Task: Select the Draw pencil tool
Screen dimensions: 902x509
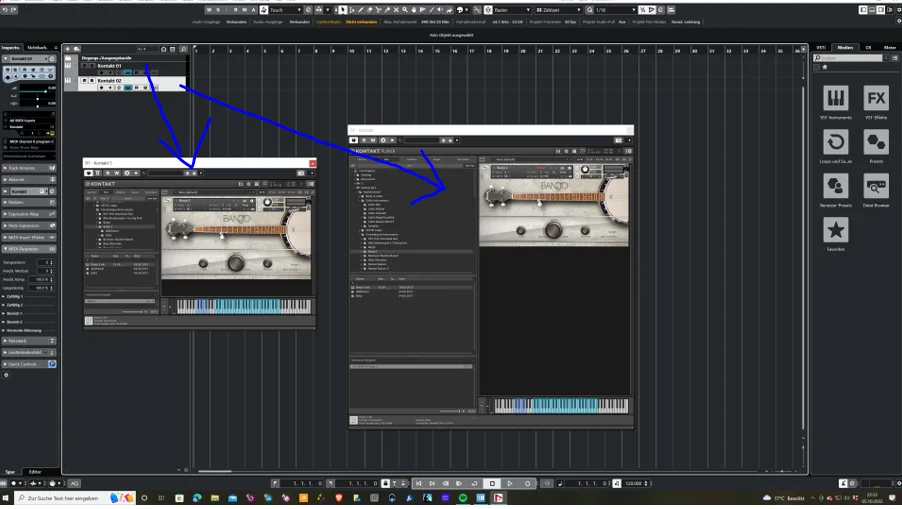Action: (x=361, y=10)
